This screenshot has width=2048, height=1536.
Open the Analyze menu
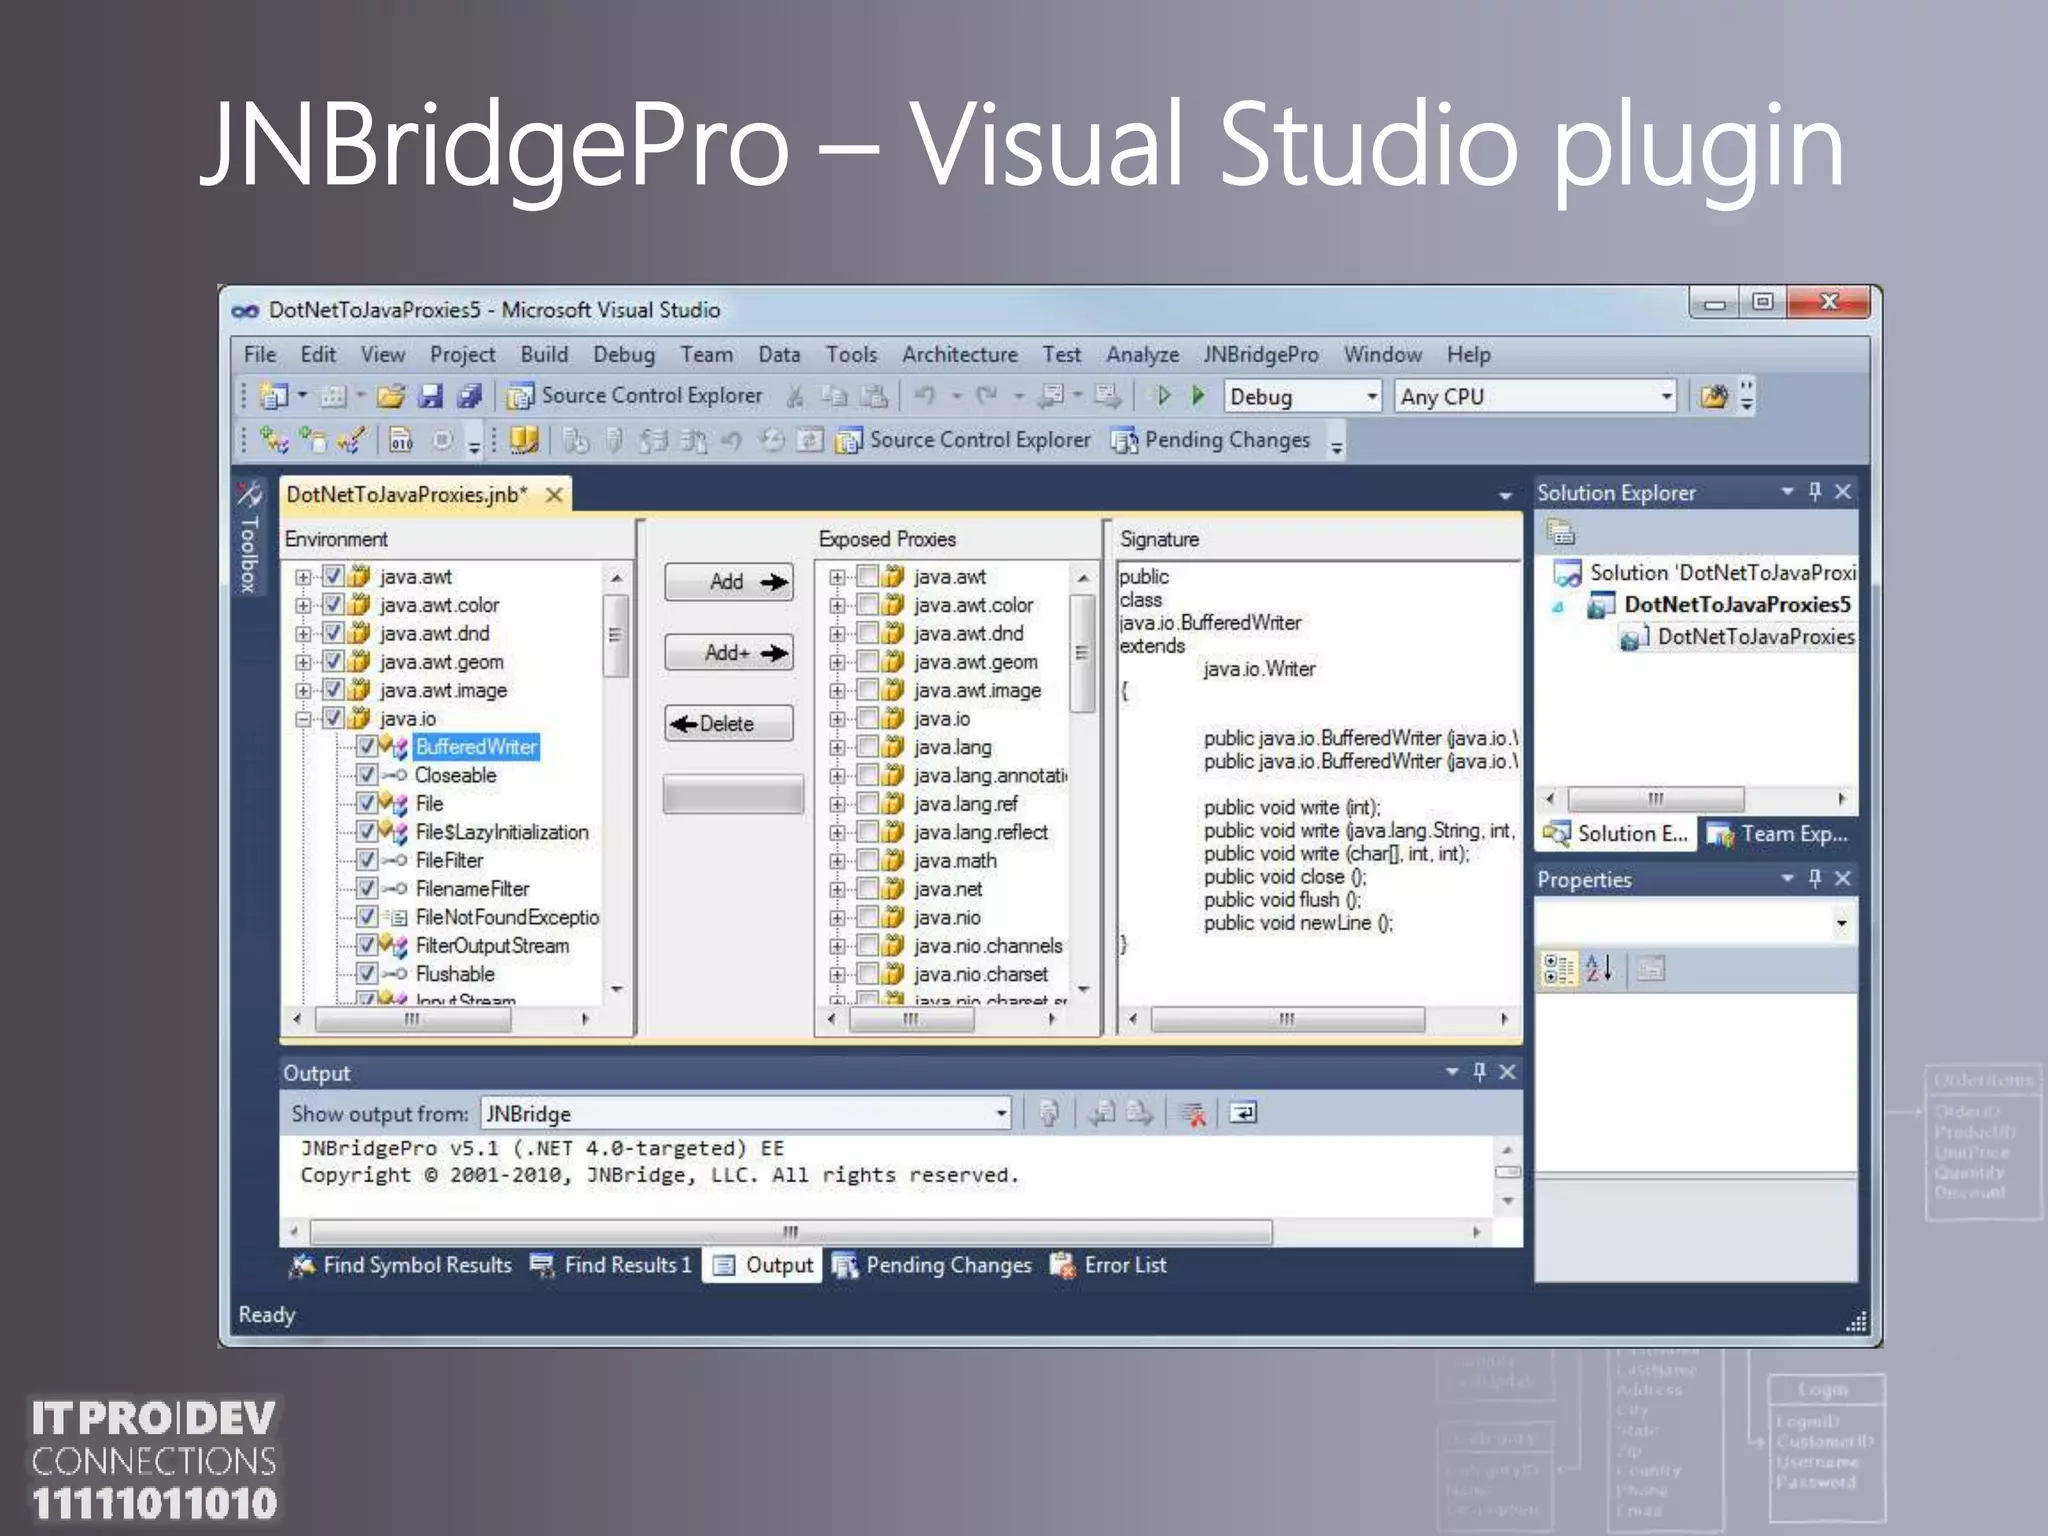1142,354
